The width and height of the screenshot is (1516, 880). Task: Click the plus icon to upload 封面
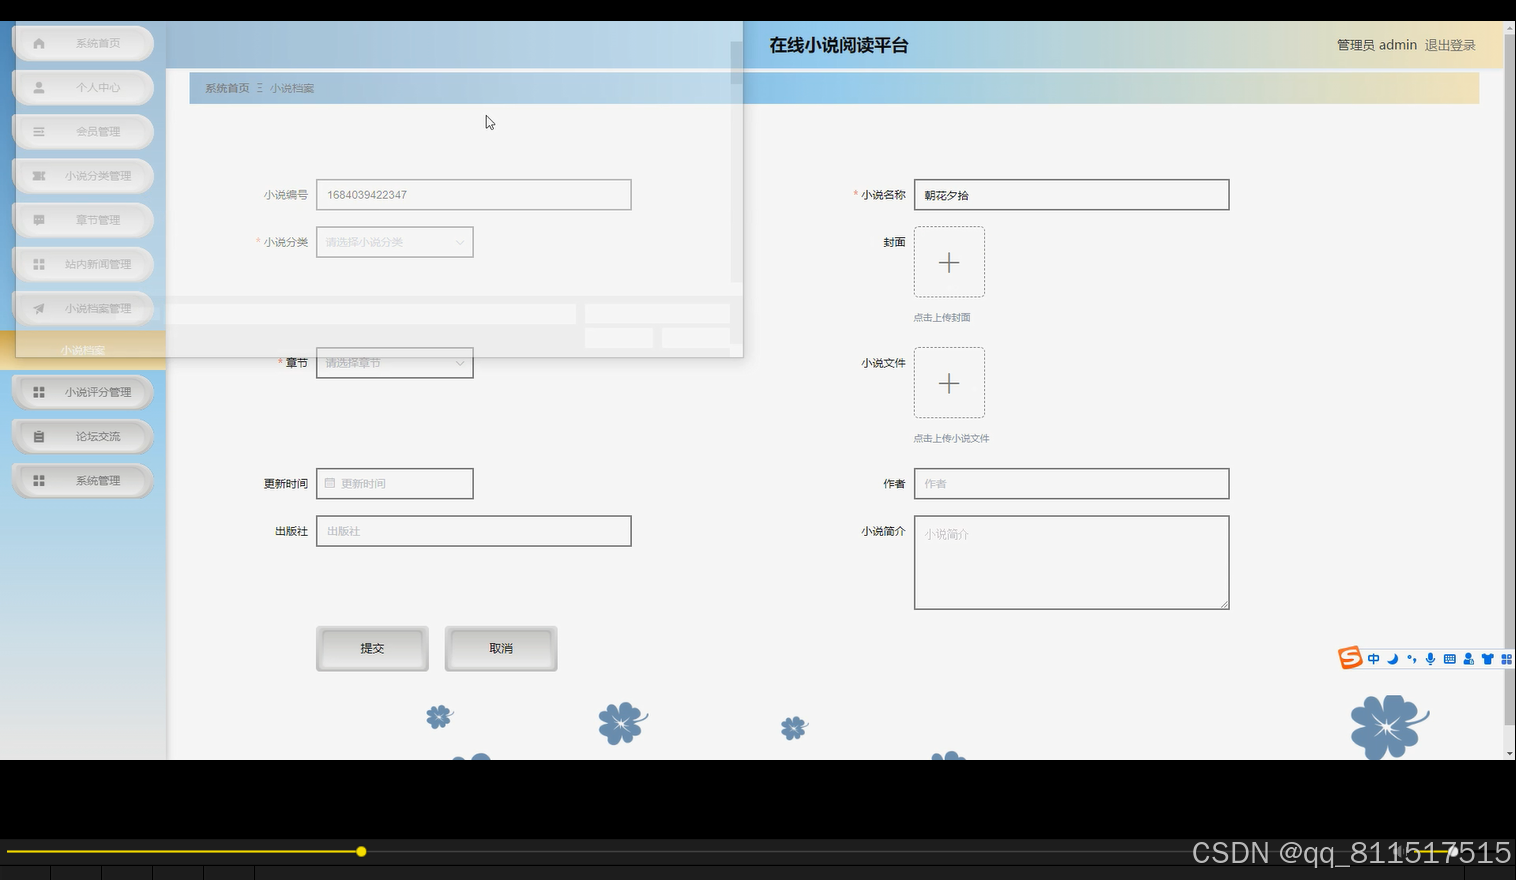pyautogui.click(x=949, y=262)
